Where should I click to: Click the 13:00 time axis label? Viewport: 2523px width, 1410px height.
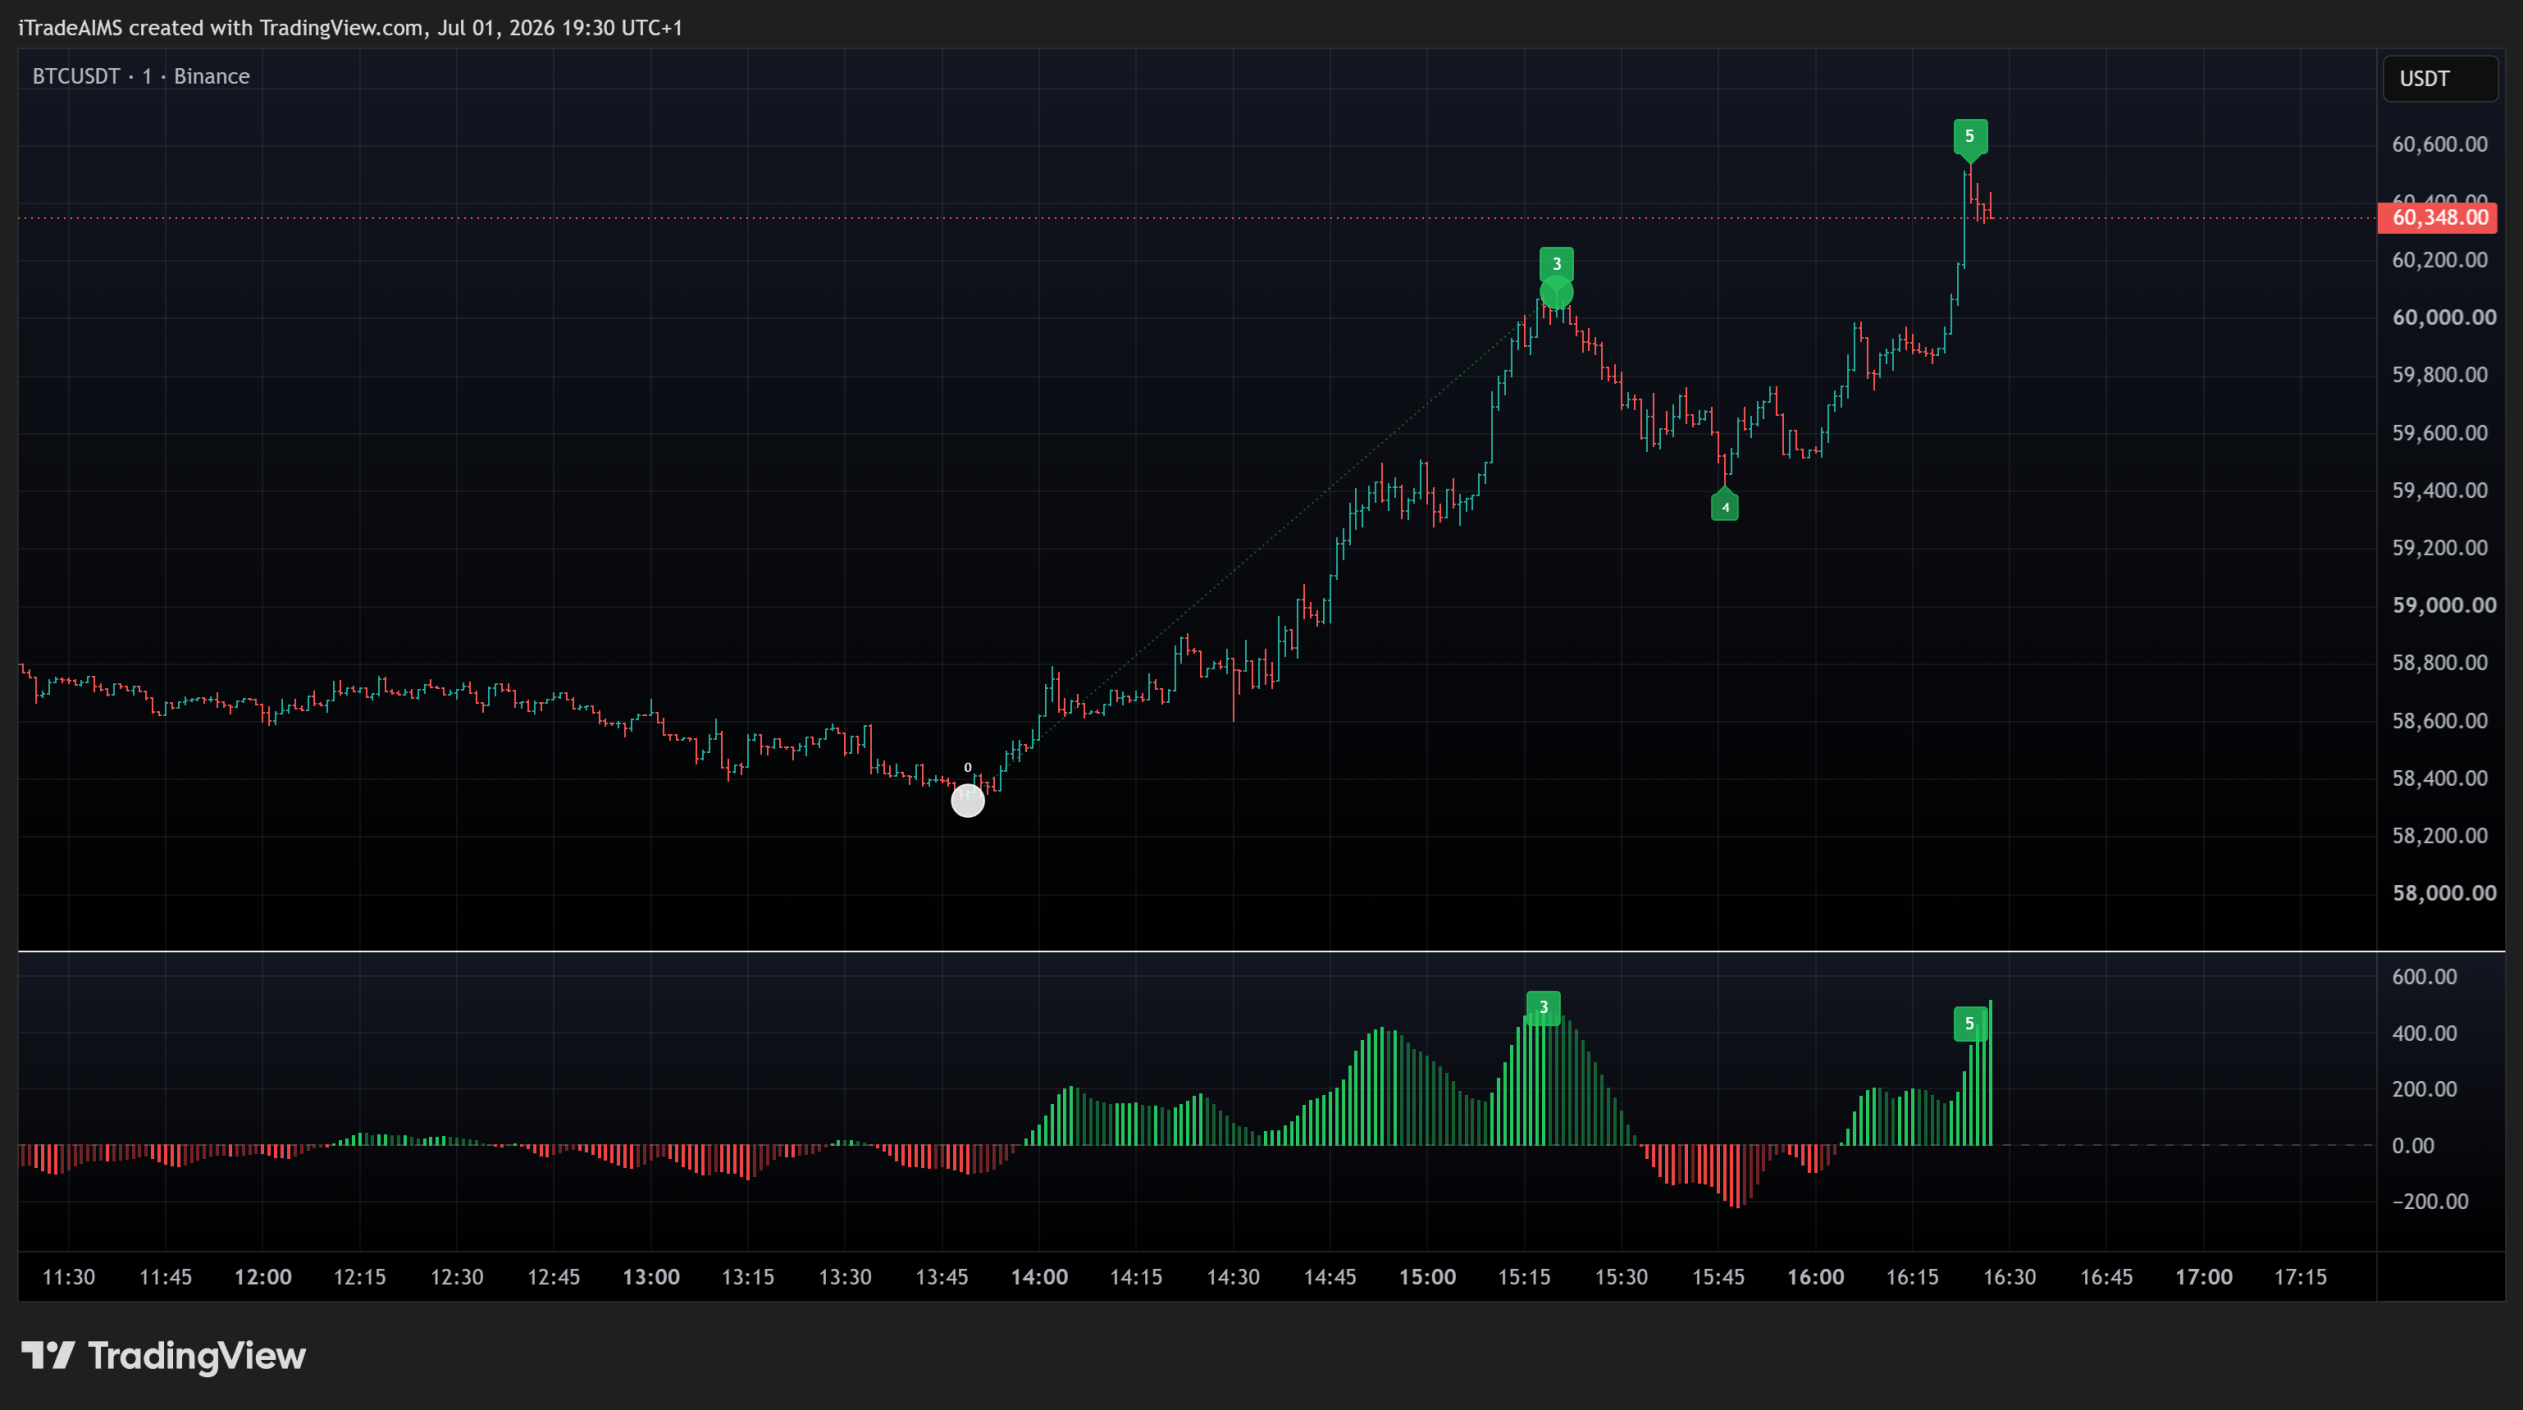pos(651,1277)
